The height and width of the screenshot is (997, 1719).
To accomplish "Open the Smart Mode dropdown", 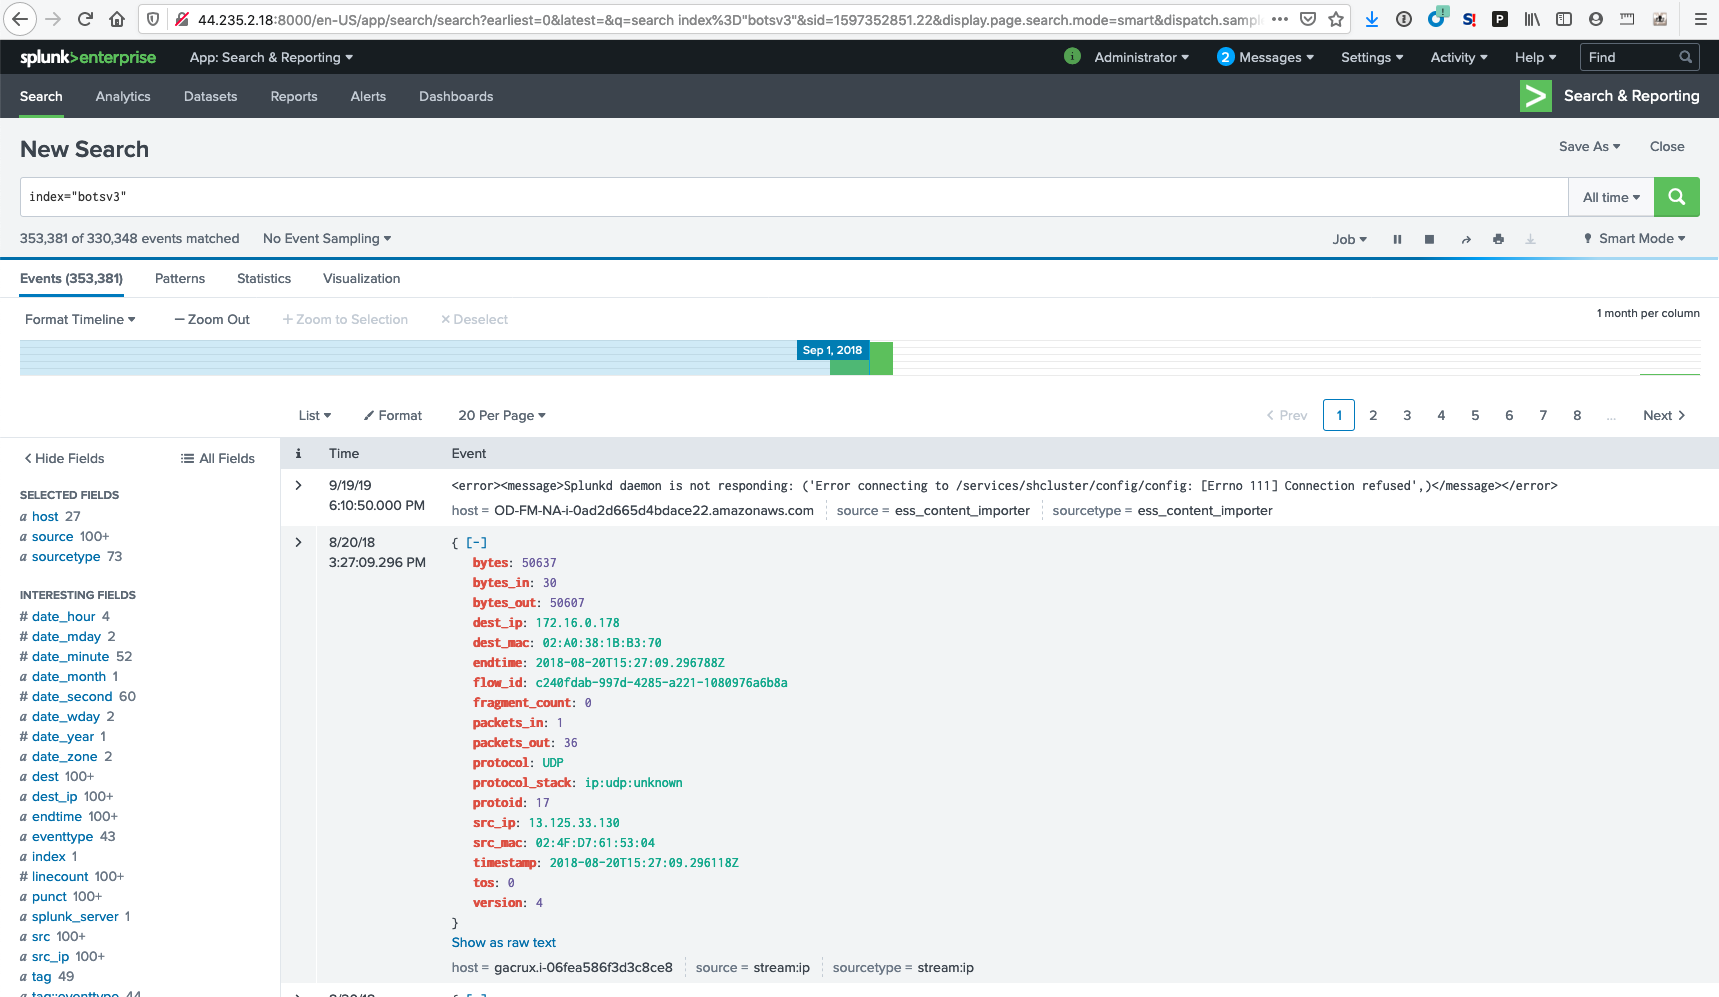I will tap(1634, 239).
